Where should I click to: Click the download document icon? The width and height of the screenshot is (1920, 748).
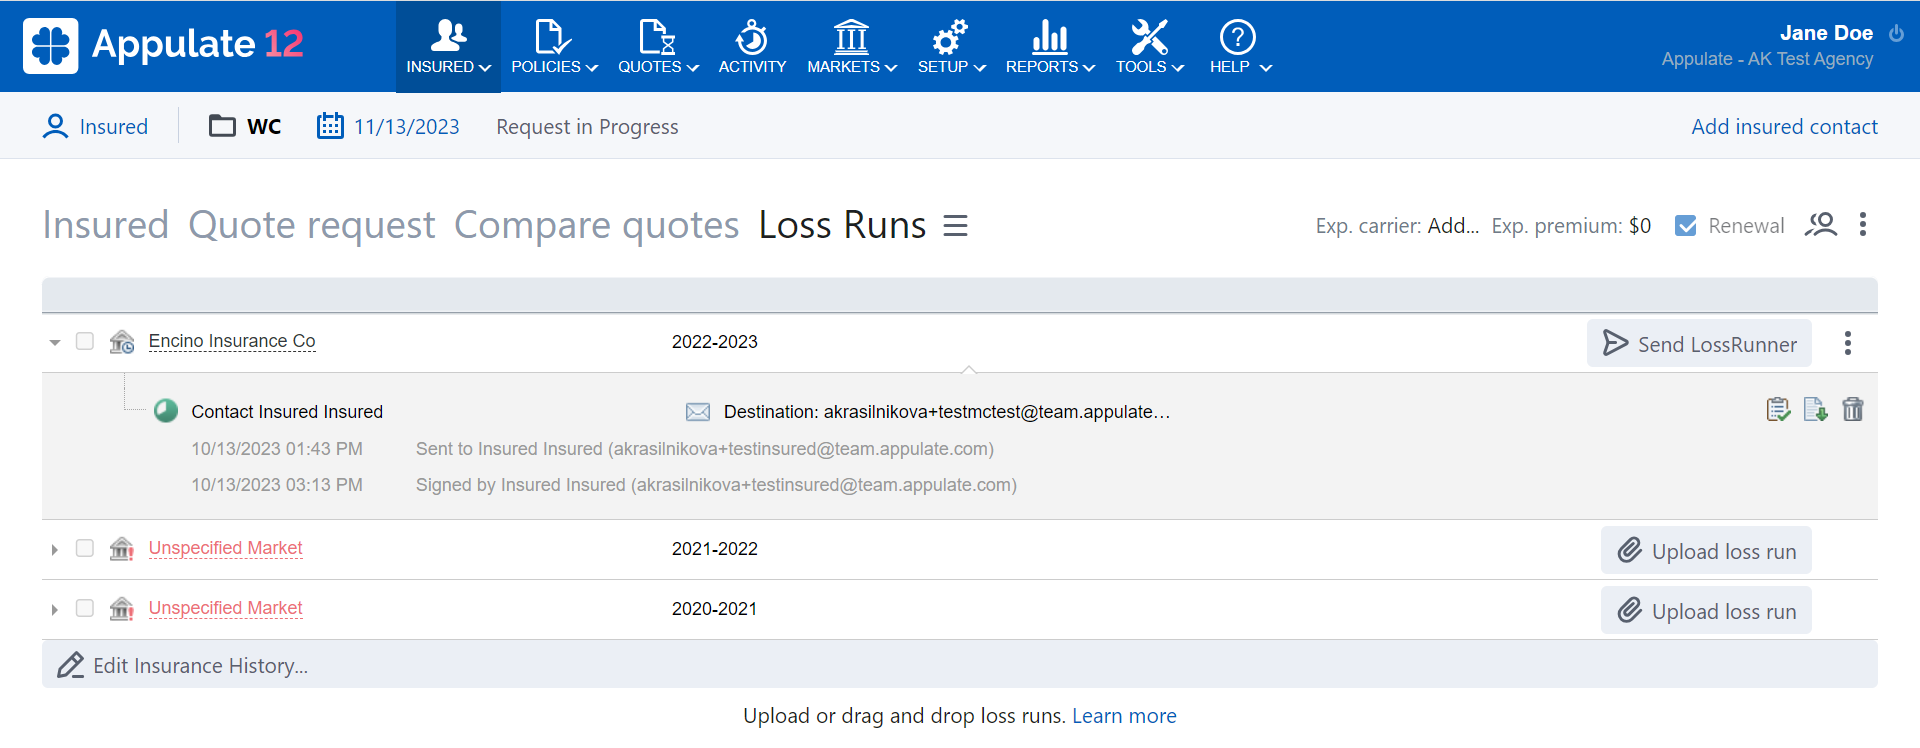coord(1815,409)
